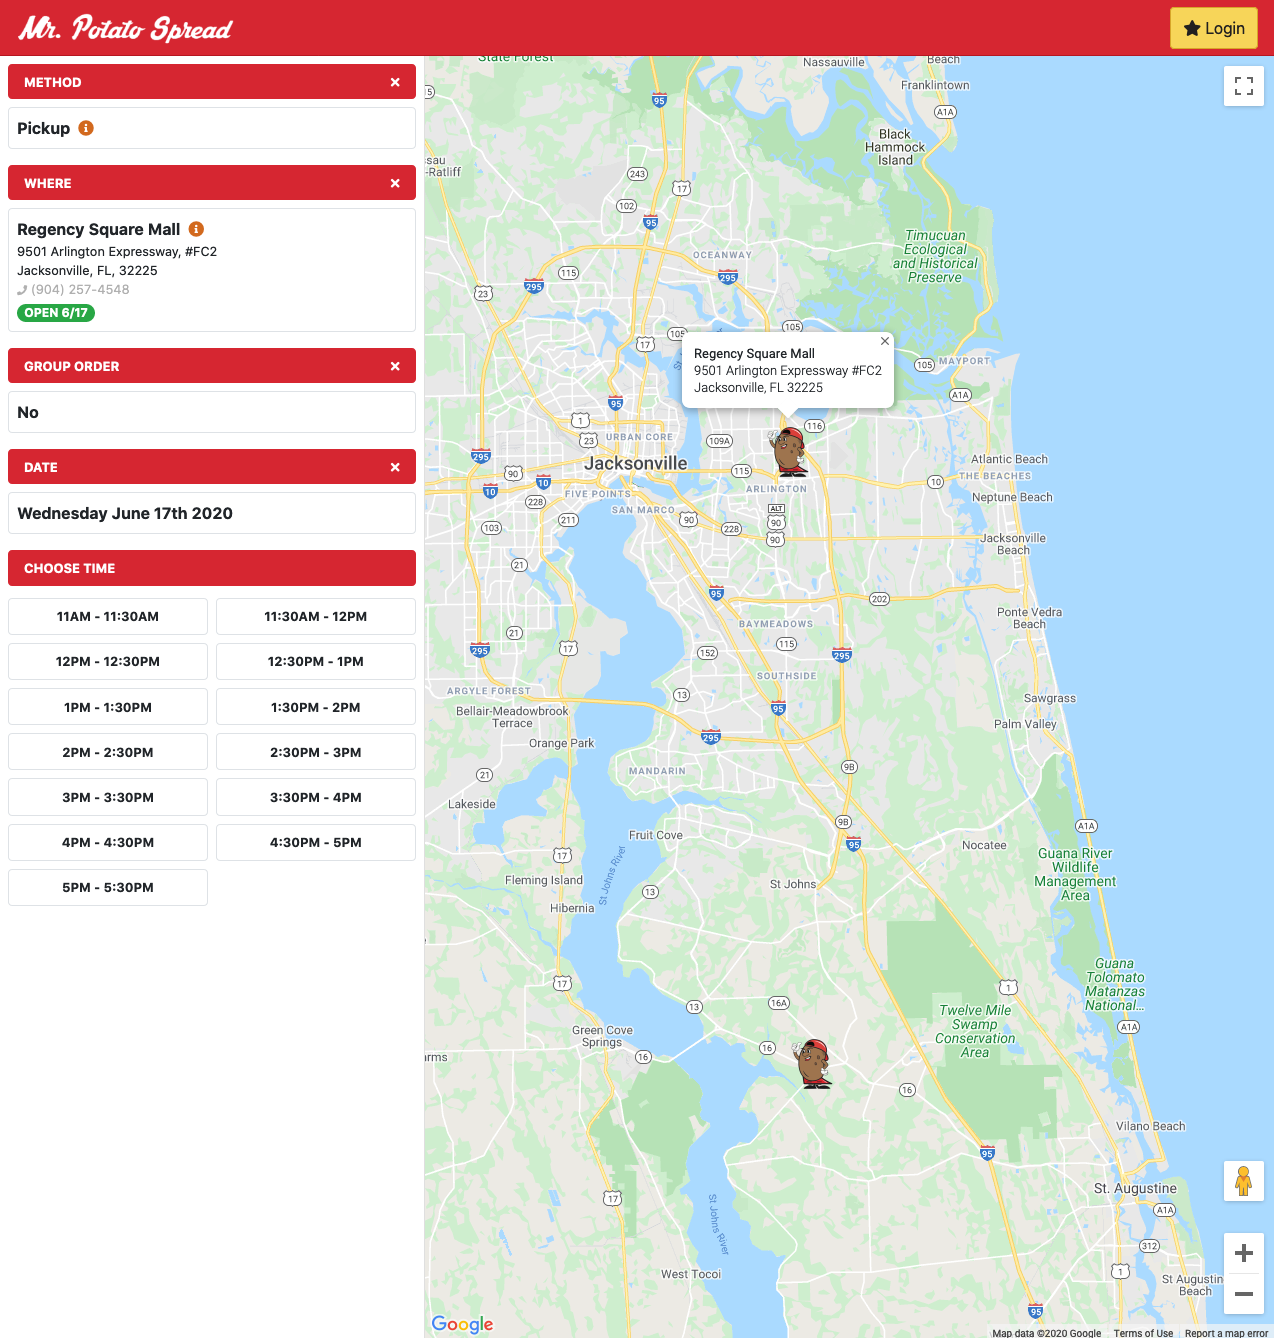This screenshot has width=1274, height=1338.
Task: Click the Jacksonville city label on map
Action: 636,463
